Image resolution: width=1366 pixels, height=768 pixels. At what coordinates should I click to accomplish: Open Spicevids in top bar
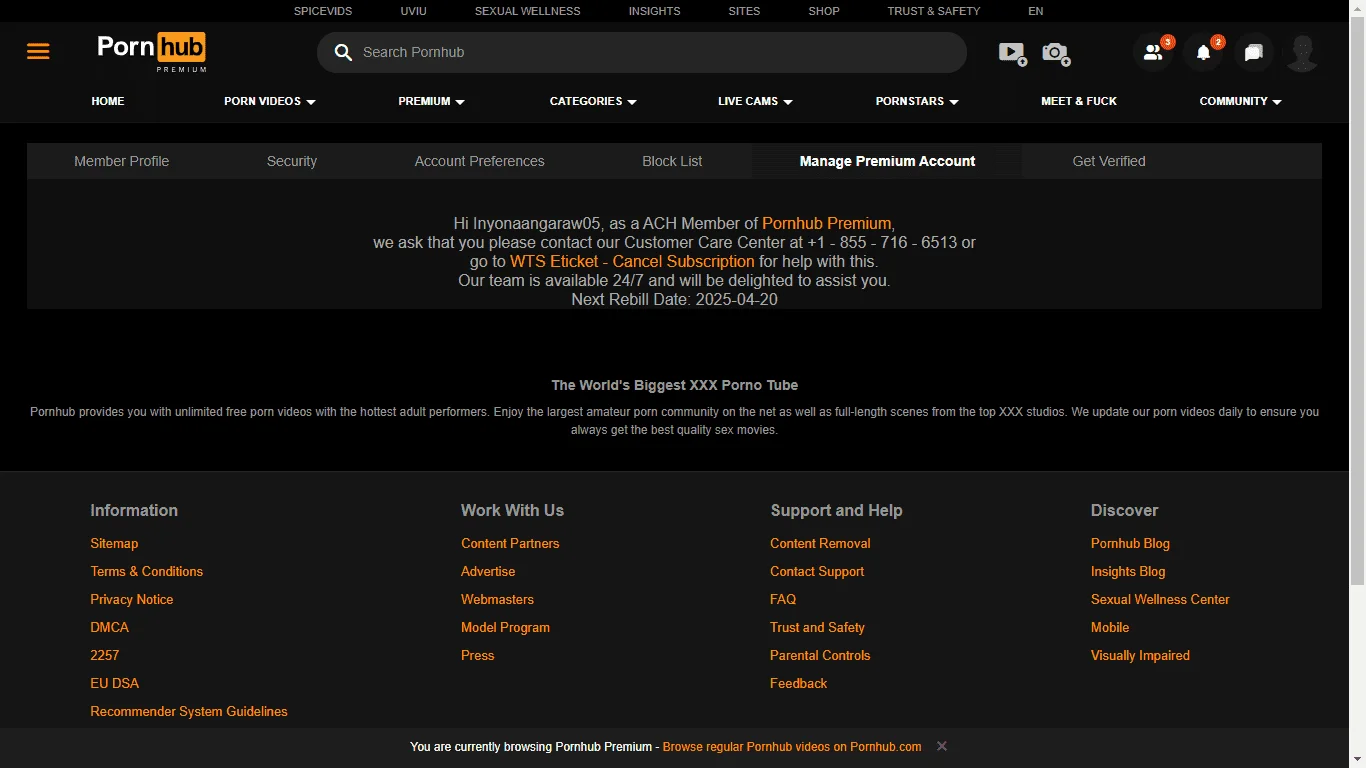[323, 11]
